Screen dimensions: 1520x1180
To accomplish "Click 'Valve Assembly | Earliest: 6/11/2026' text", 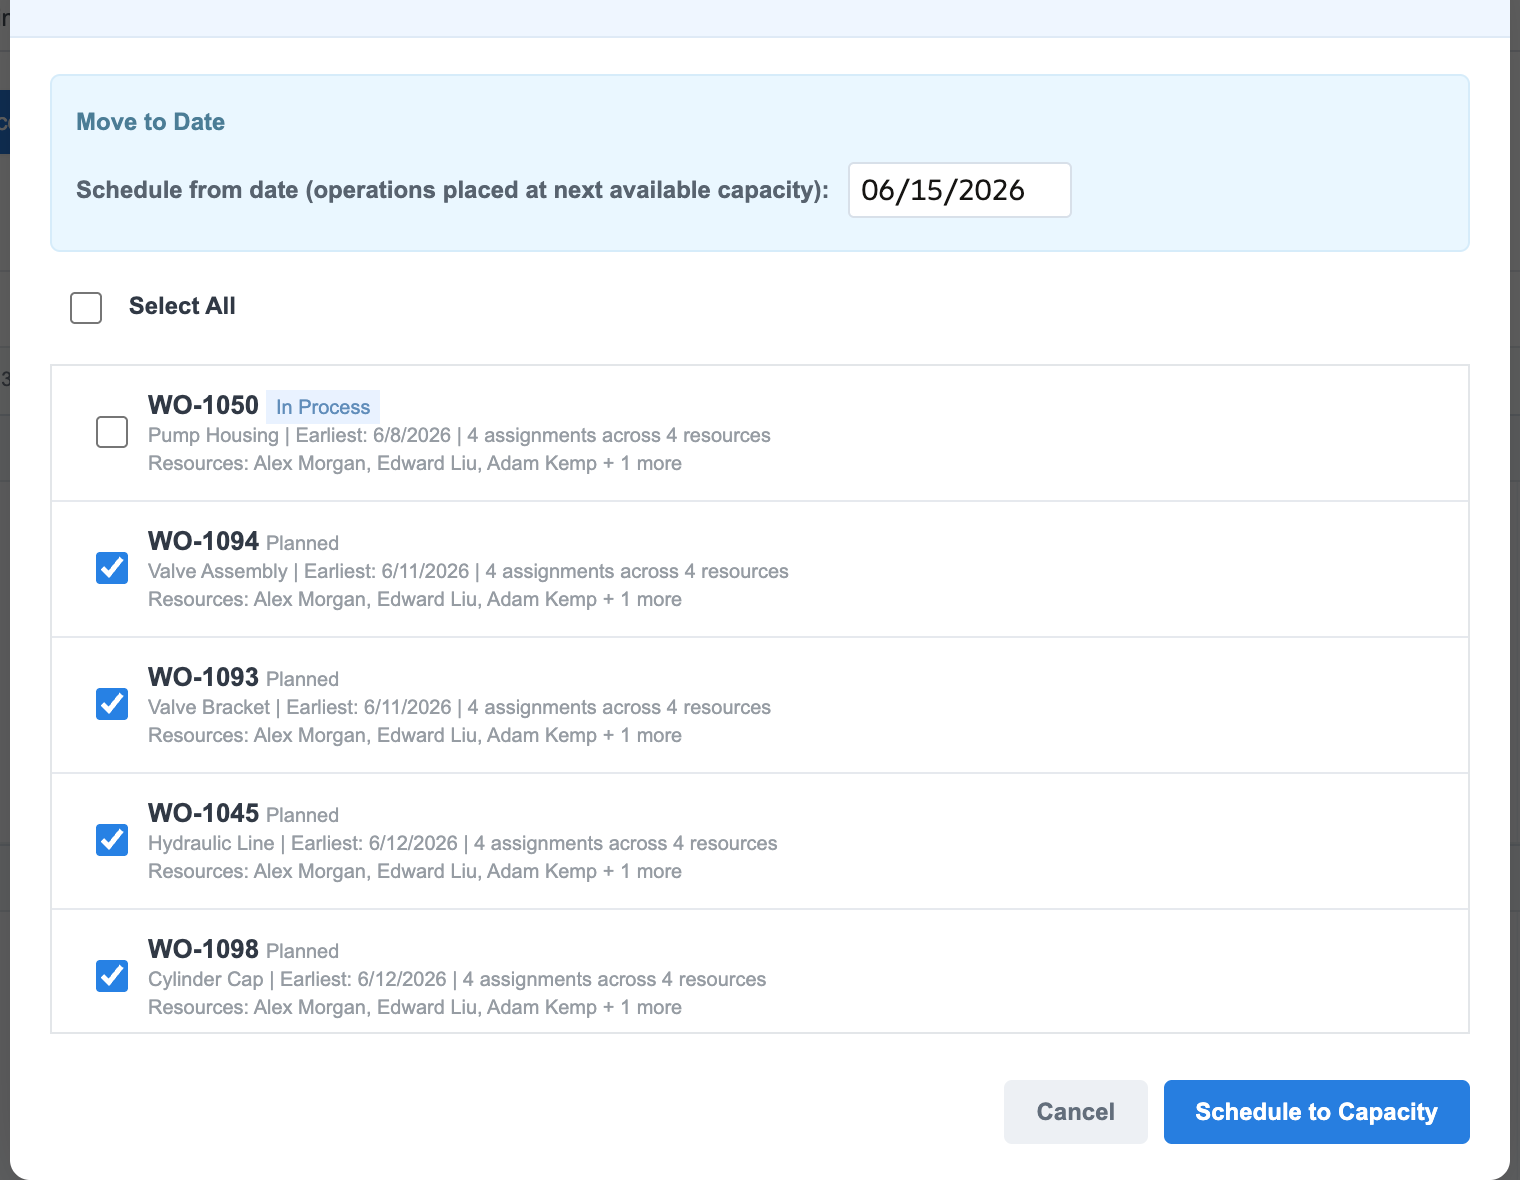I will coord(308,571).
